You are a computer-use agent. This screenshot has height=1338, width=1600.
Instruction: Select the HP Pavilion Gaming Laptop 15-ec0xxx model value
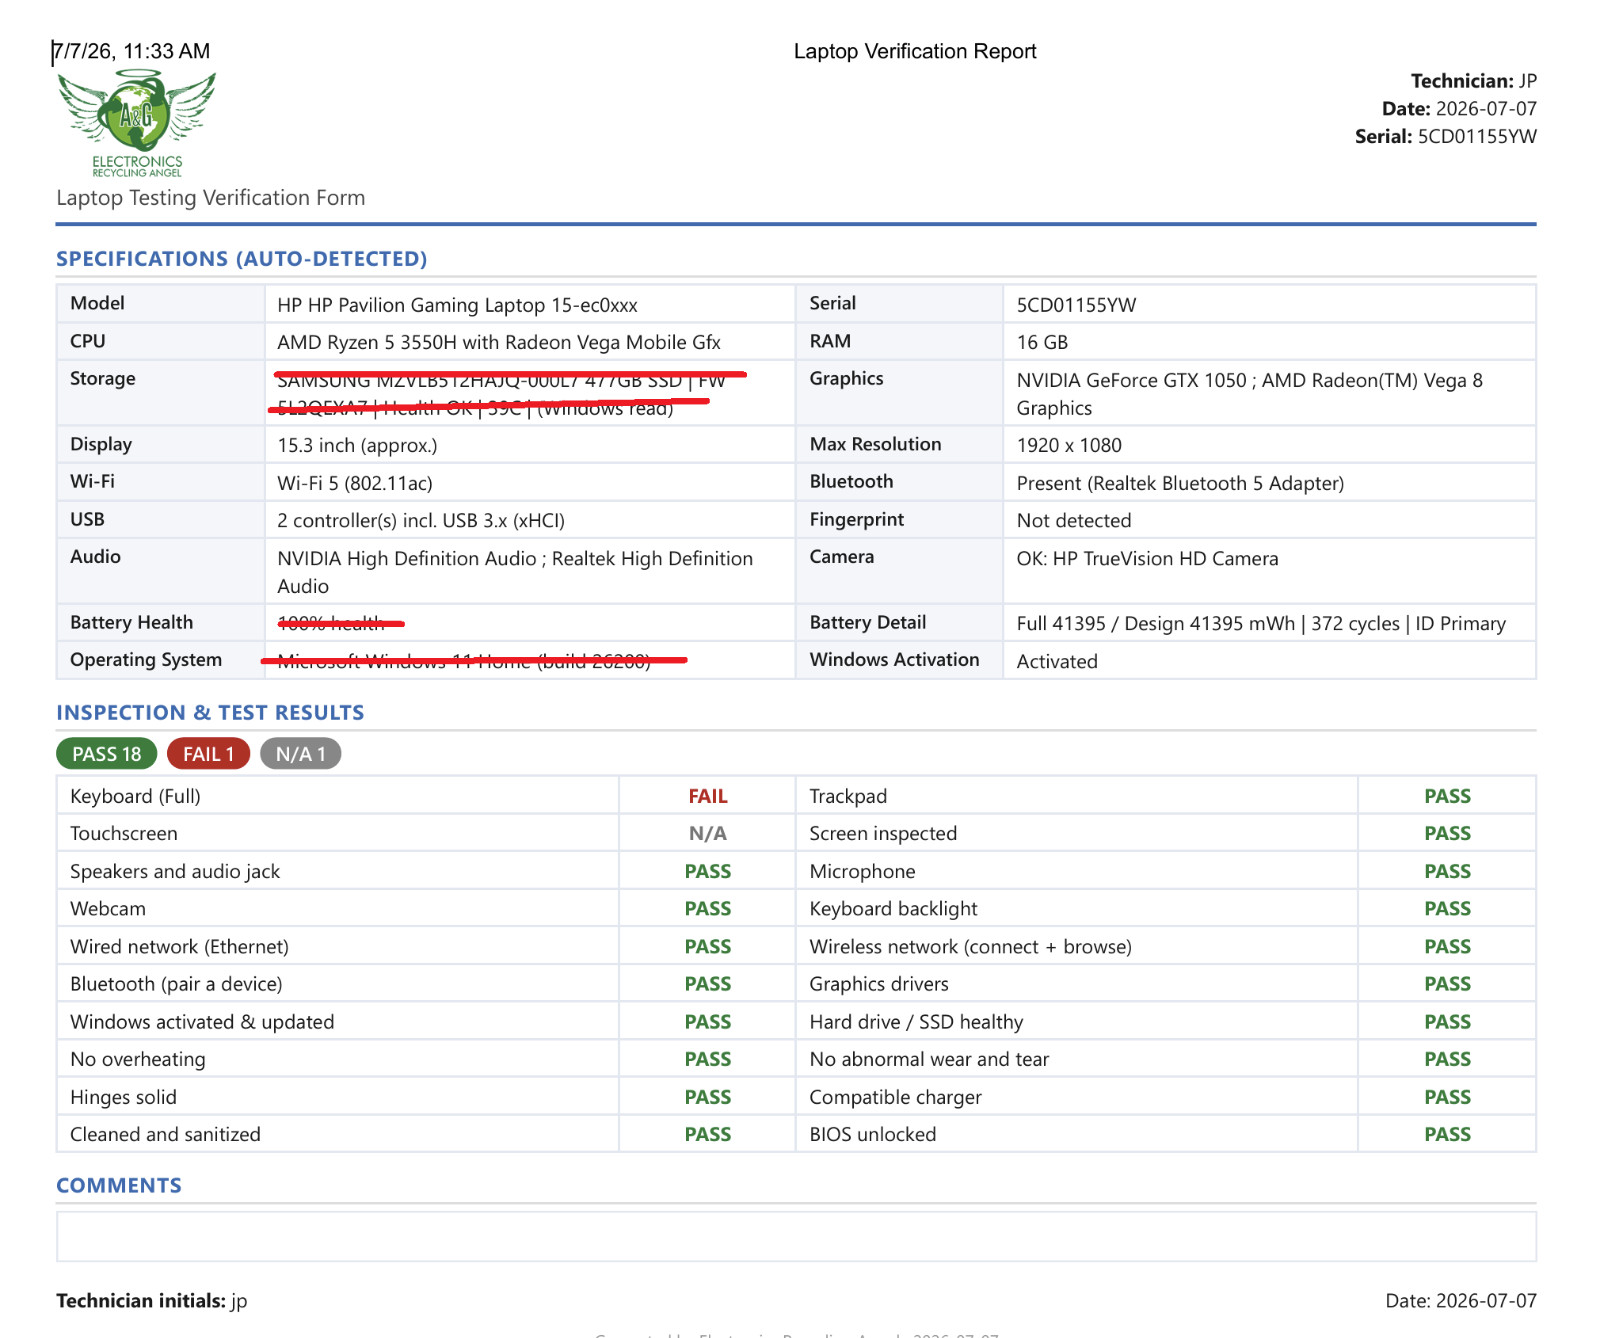tap(457, 305)
